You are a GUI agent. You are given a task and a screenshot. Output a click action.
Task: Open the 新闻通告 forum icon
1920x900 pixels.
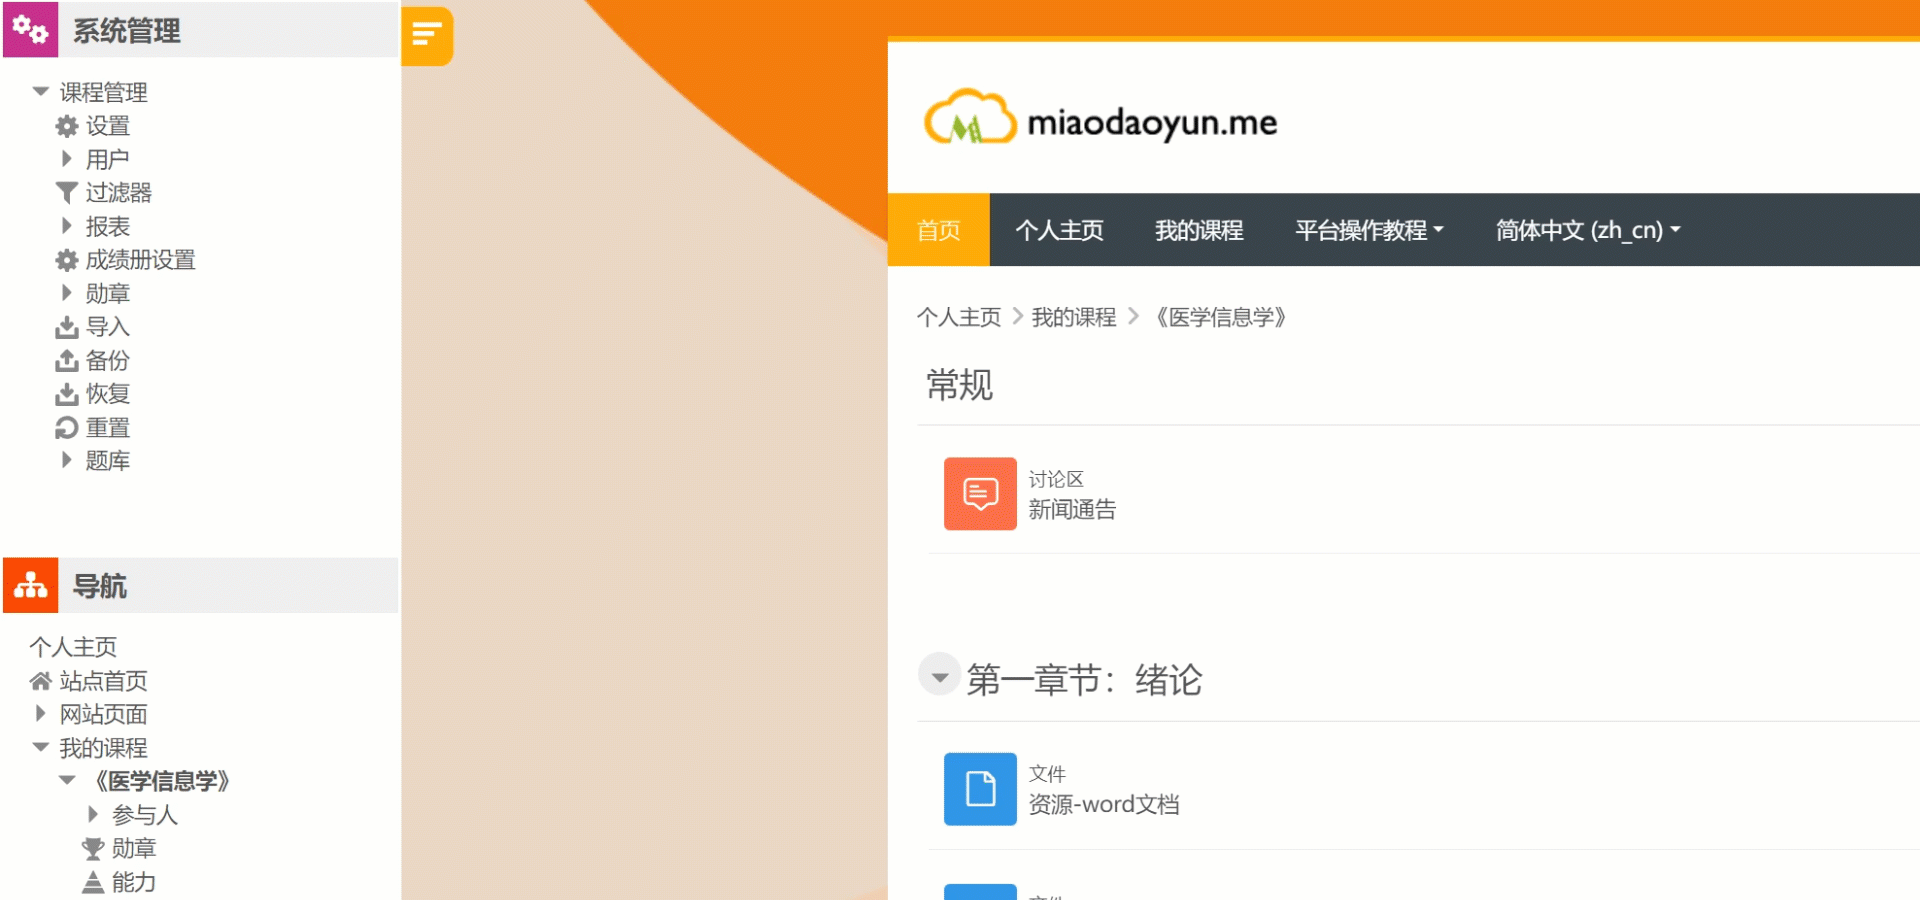[980, 494]
